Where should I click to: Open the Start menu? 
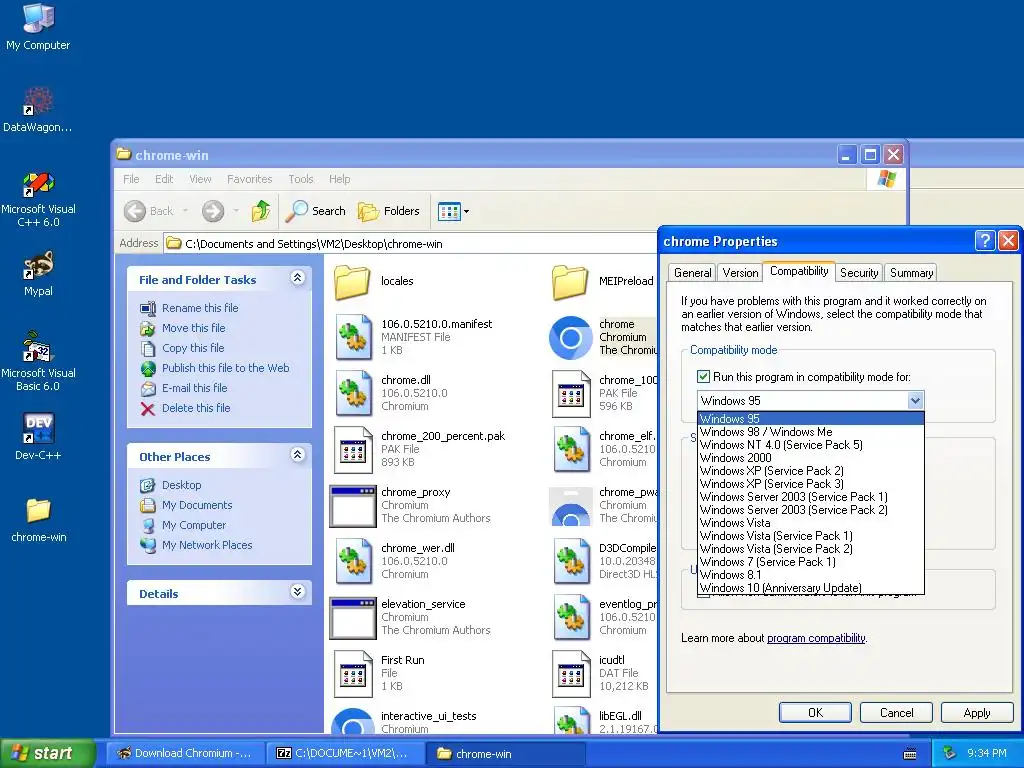click(x=47, y=753)
